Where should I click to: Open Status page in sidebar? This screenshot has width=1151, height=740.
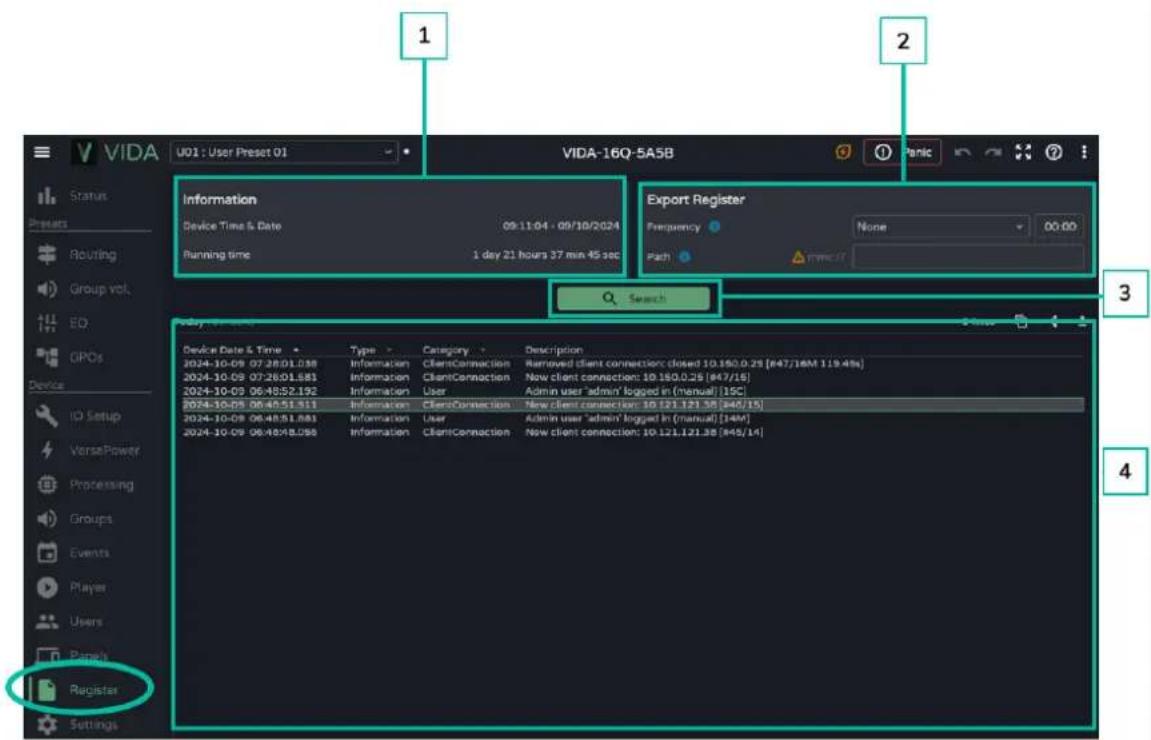pos(72,196)
